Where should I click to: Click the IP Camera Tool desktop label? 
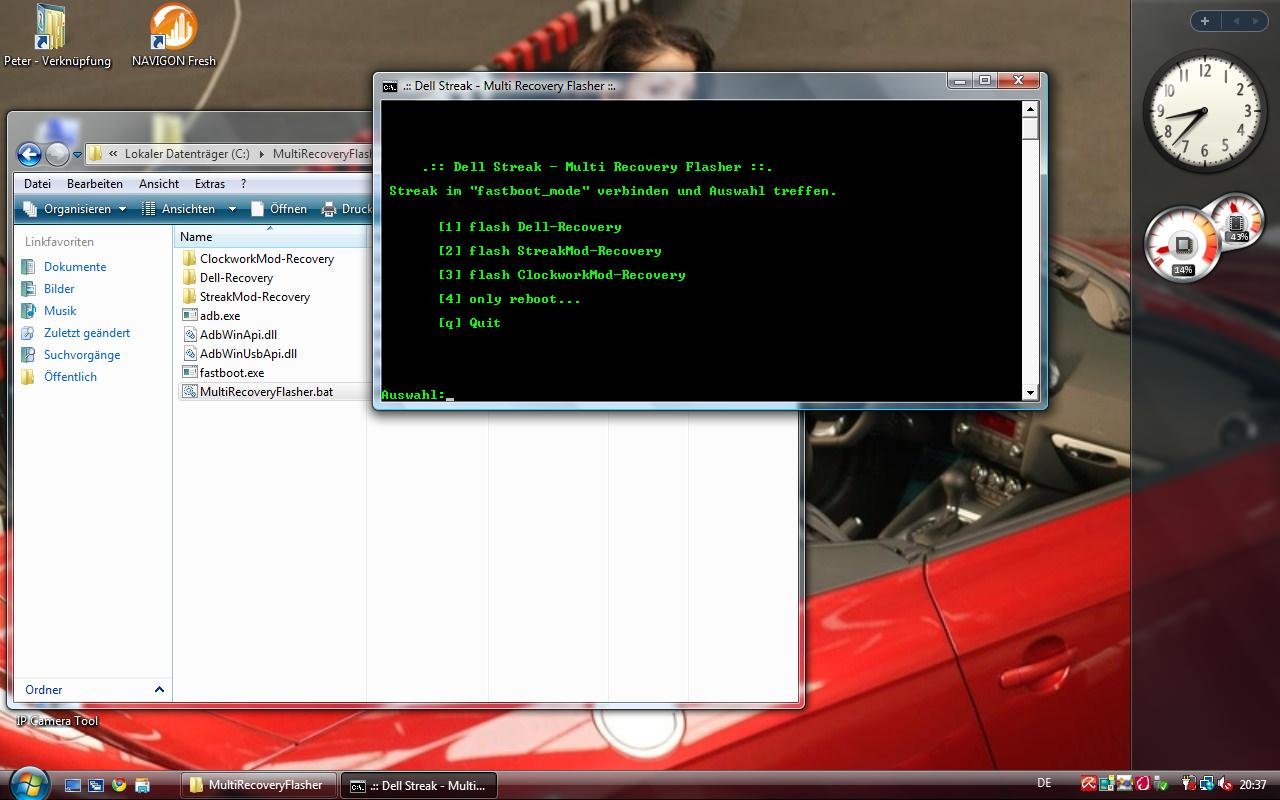(58, 721)
